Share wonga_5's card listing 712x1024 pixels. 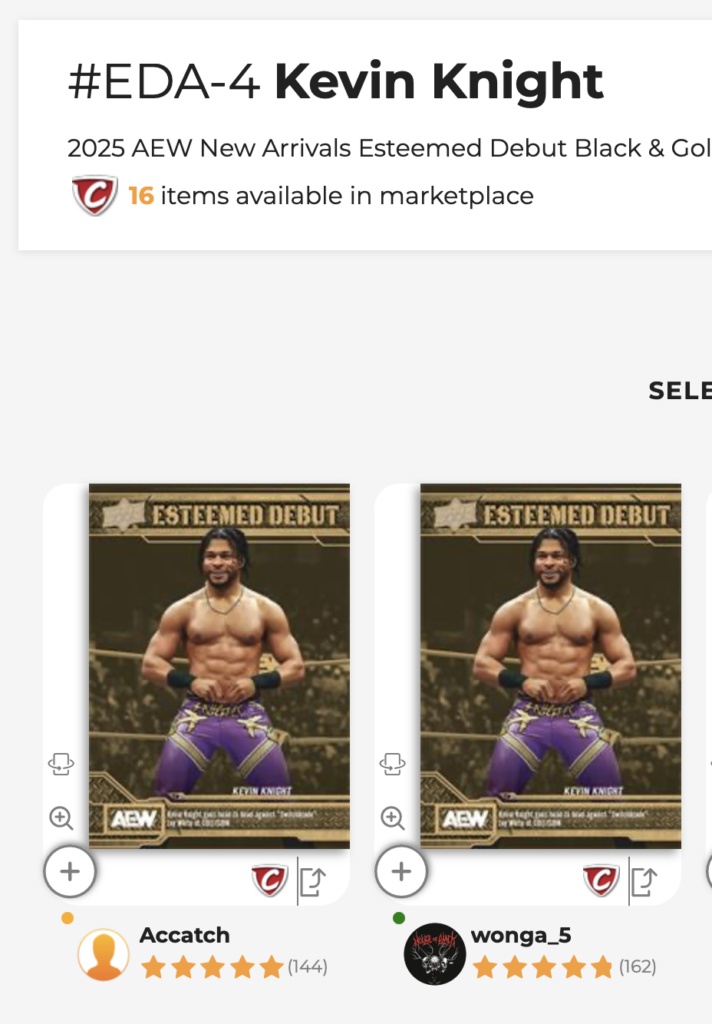[644, 882]
